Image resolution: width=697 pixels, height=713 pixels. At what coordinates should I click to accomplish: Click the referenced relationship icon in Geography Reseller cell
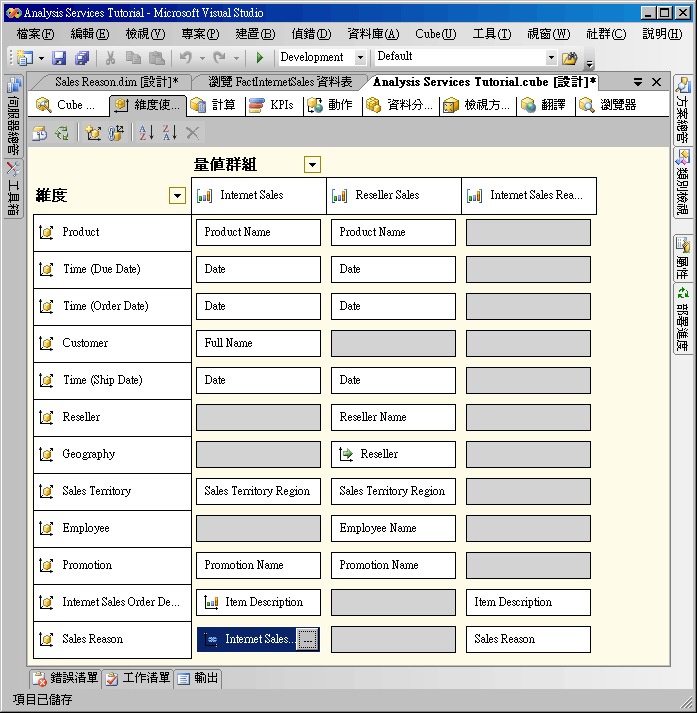point(346,454)
